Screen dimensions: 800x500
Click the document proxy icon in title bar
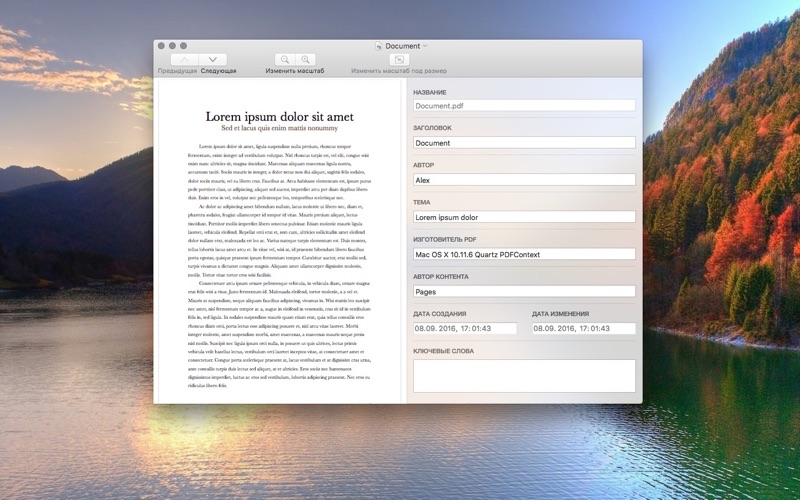click(x=378, y=45)
